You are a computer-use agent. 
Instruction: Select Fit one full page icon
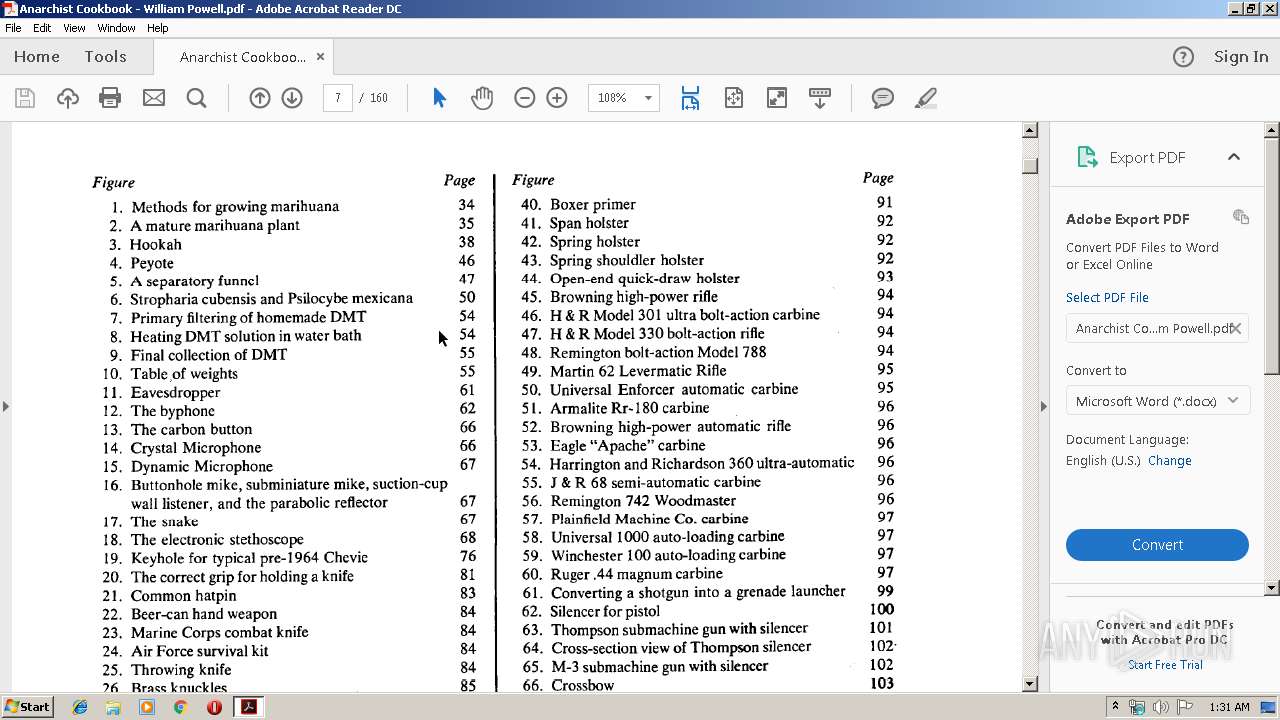click(734, 98)
